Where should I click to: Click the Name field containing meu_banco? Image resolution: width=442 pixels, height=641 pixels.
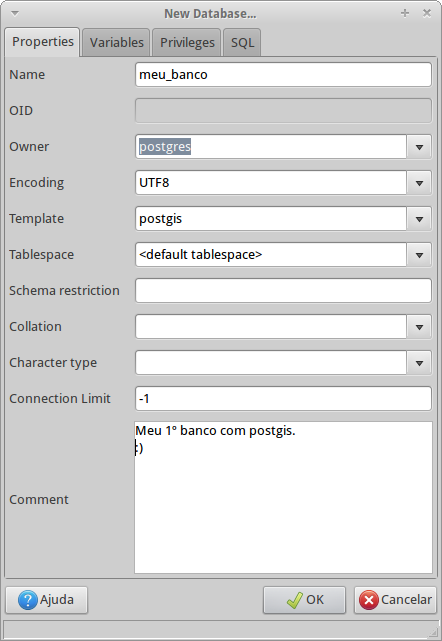(x=283, y=74)
